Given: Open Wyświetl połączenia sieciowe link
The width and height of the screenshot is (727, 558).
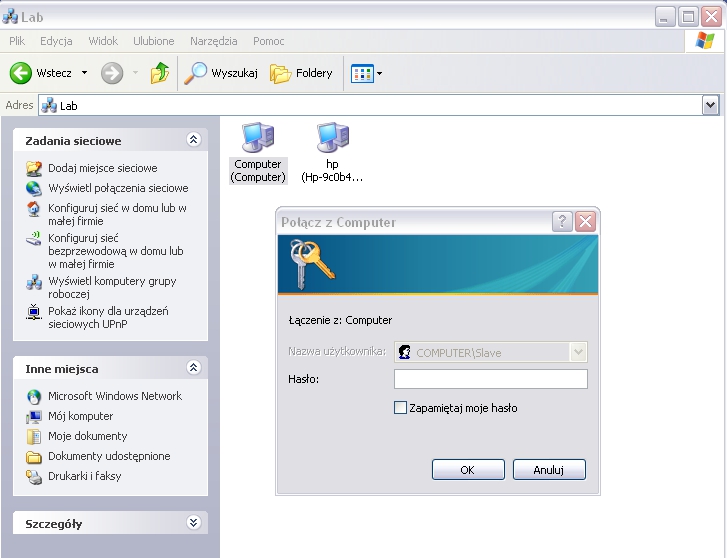Looking at the screenshot, I should [118, 188].
